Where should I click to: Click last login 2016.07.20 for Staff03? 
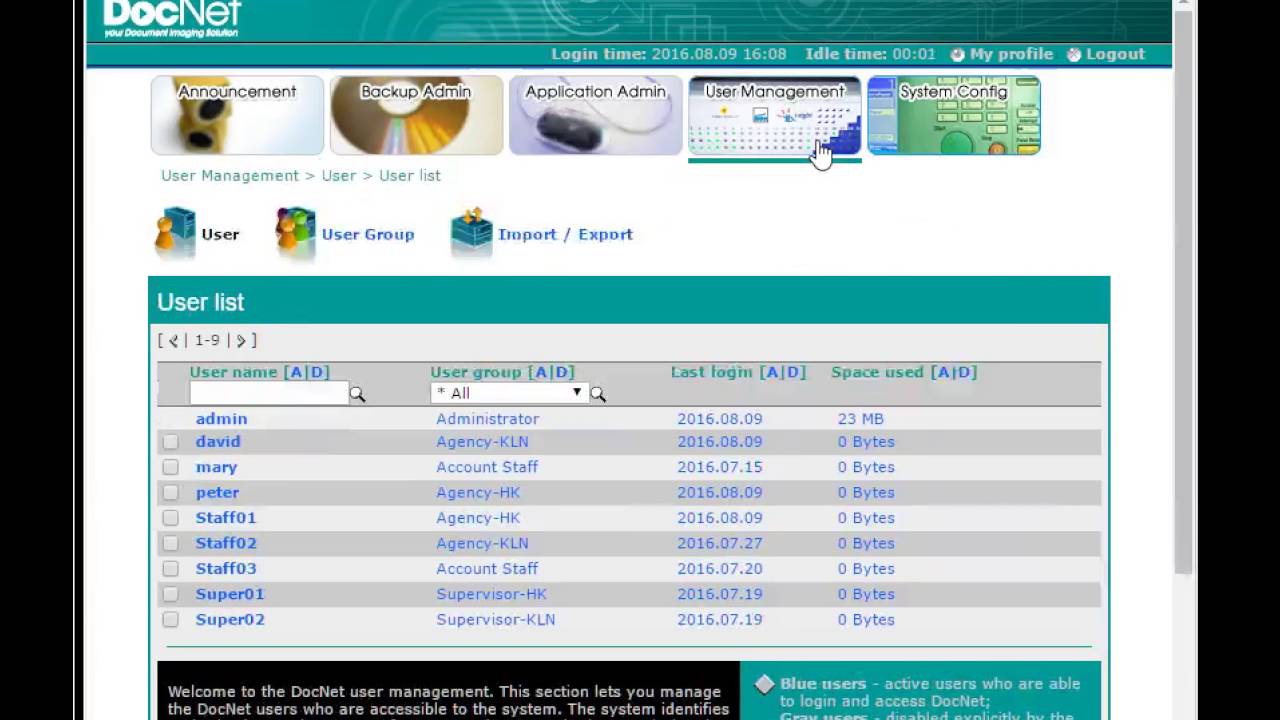tap(719, 569)
